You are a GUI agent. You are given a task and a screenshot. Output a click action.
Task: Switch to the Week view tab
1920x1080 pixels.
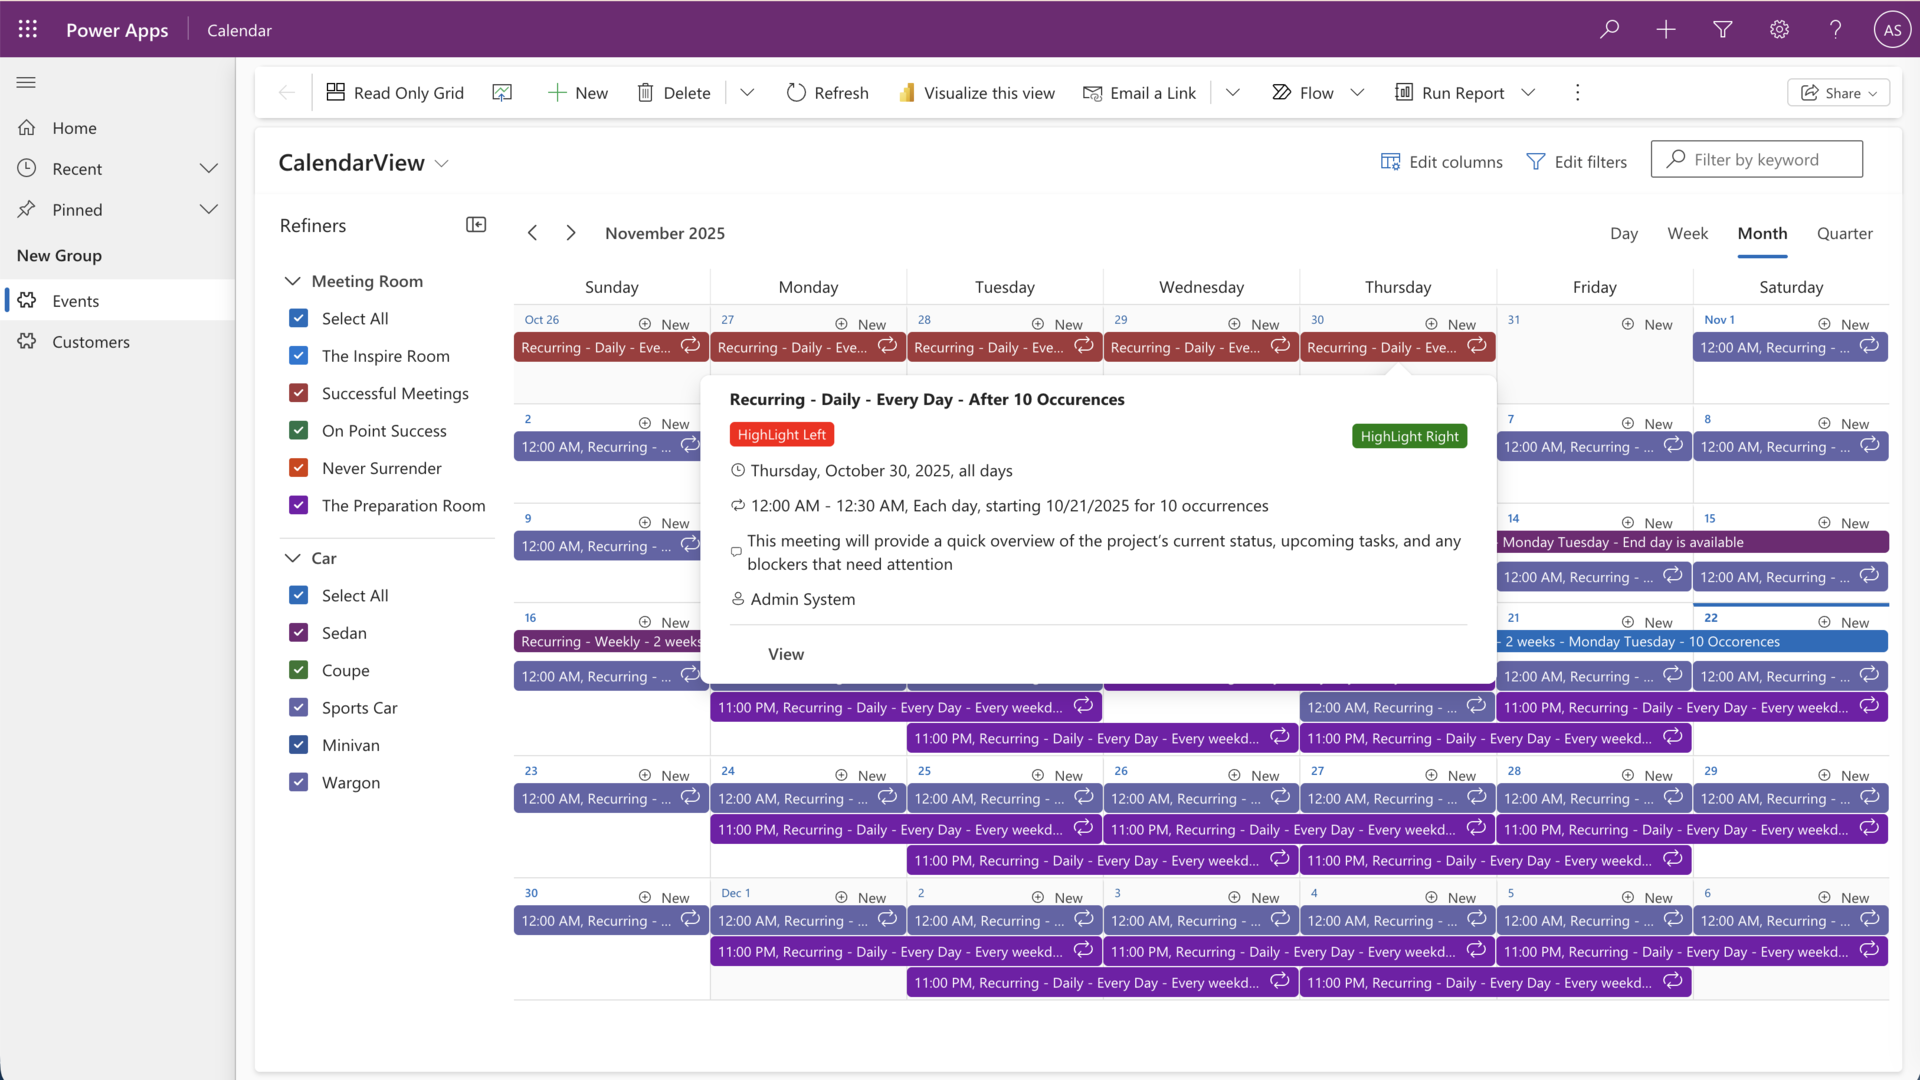[1687, 233]
